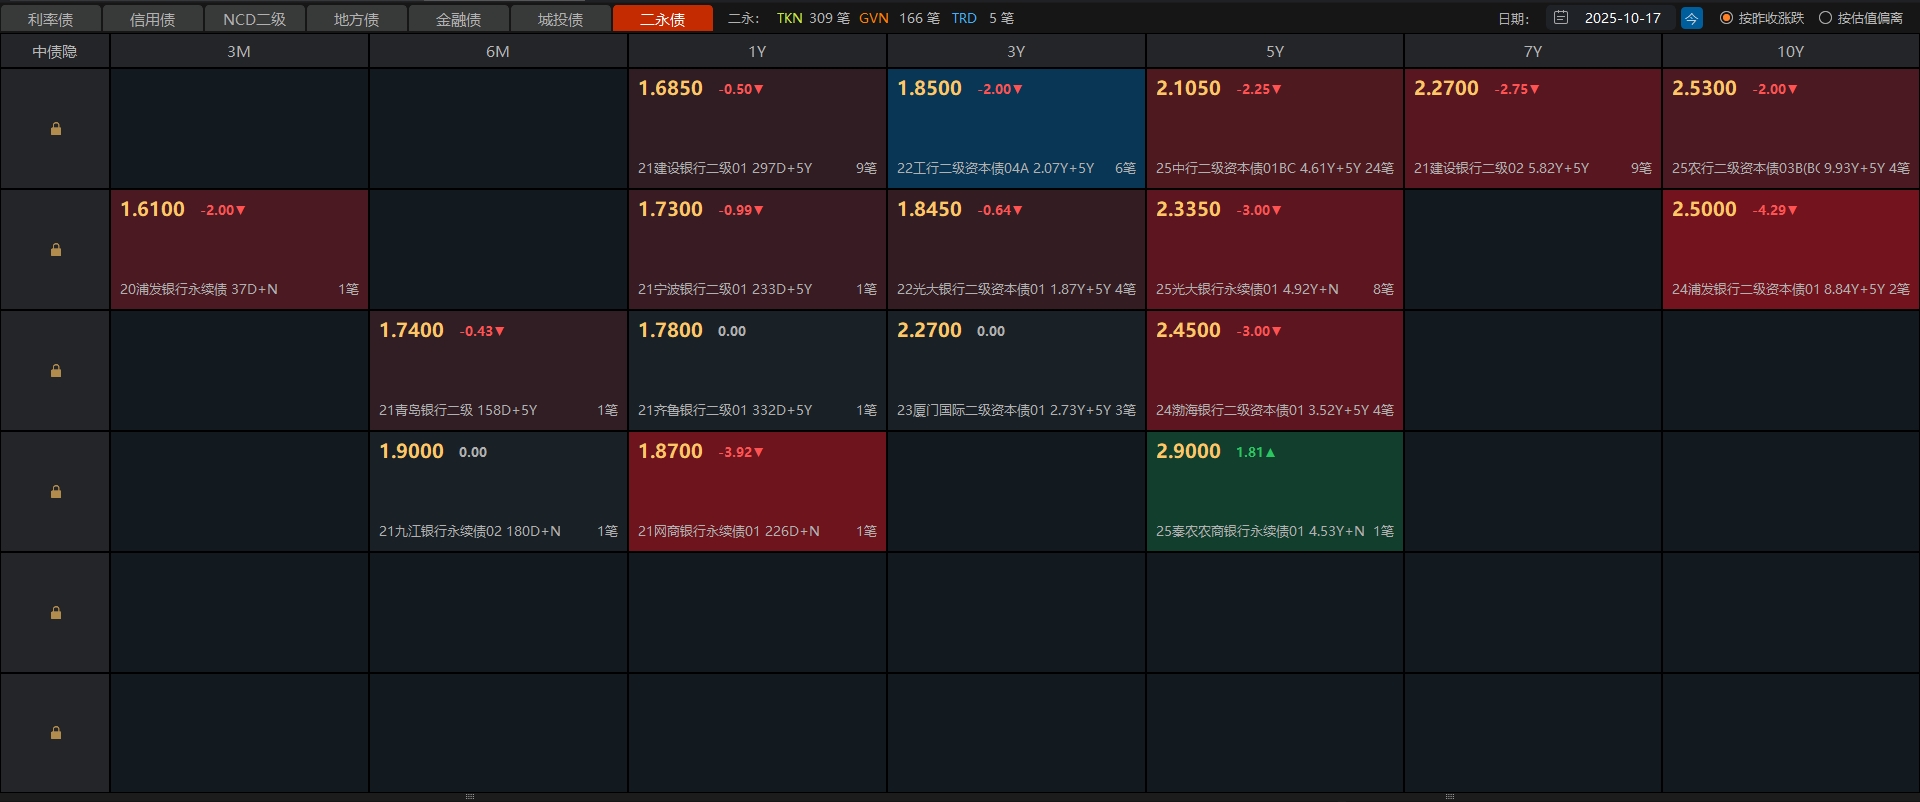Click the 7Y column header
The image size is (1920, 802).
1533,51
